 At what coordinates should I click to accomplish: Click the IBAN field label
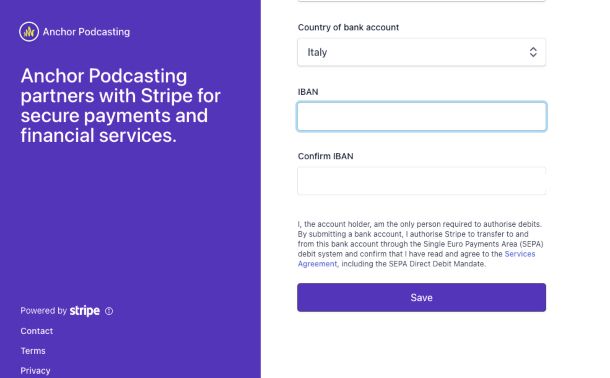[308, 92]
